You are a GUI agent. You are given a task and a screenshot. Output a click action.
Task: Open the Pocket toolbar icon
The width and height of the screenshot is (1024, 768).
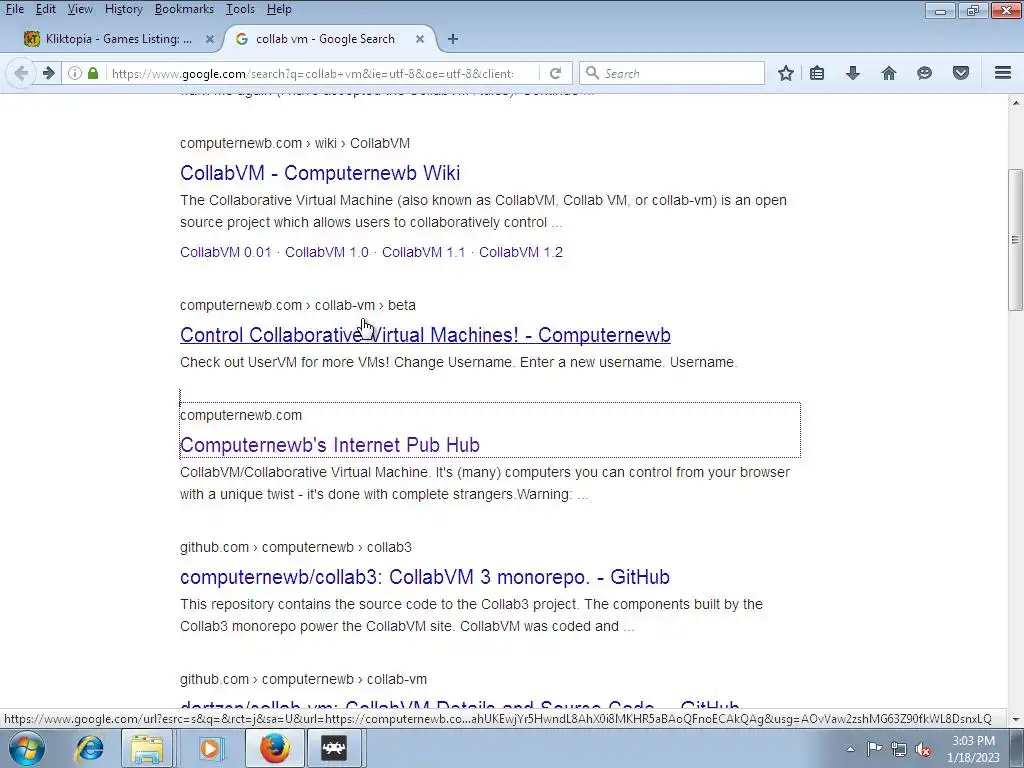pyautogui.click(x=961, y=73)
